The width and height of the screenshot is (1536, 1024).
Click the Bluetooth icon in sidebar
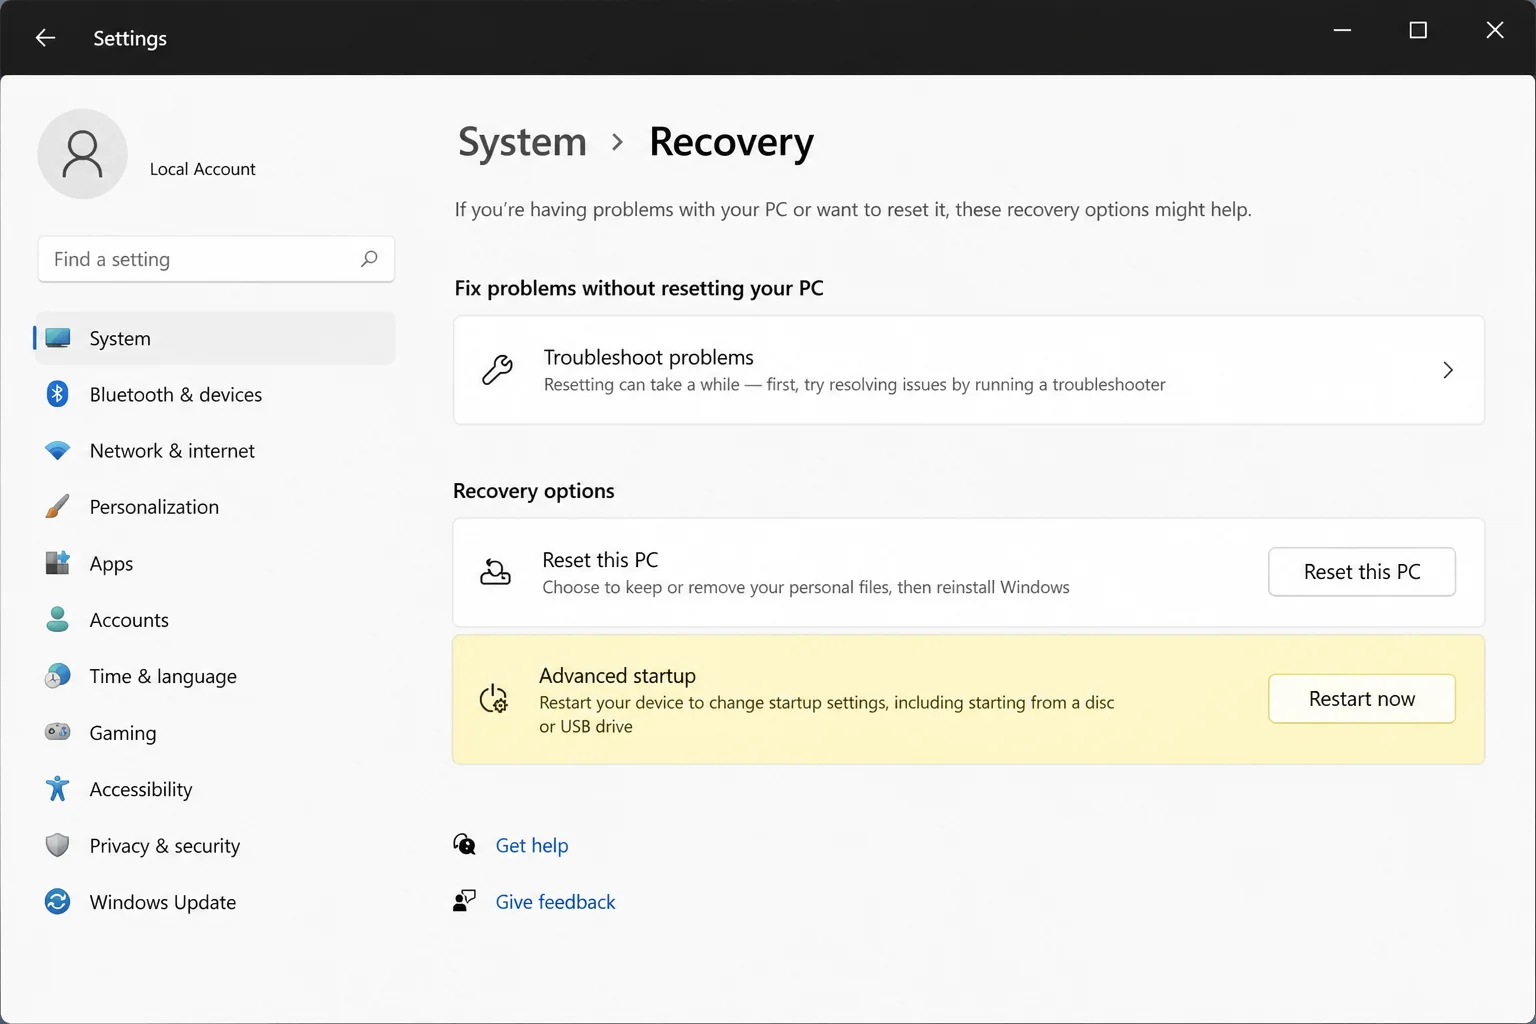pyautogui.click(x=58, y=394)
